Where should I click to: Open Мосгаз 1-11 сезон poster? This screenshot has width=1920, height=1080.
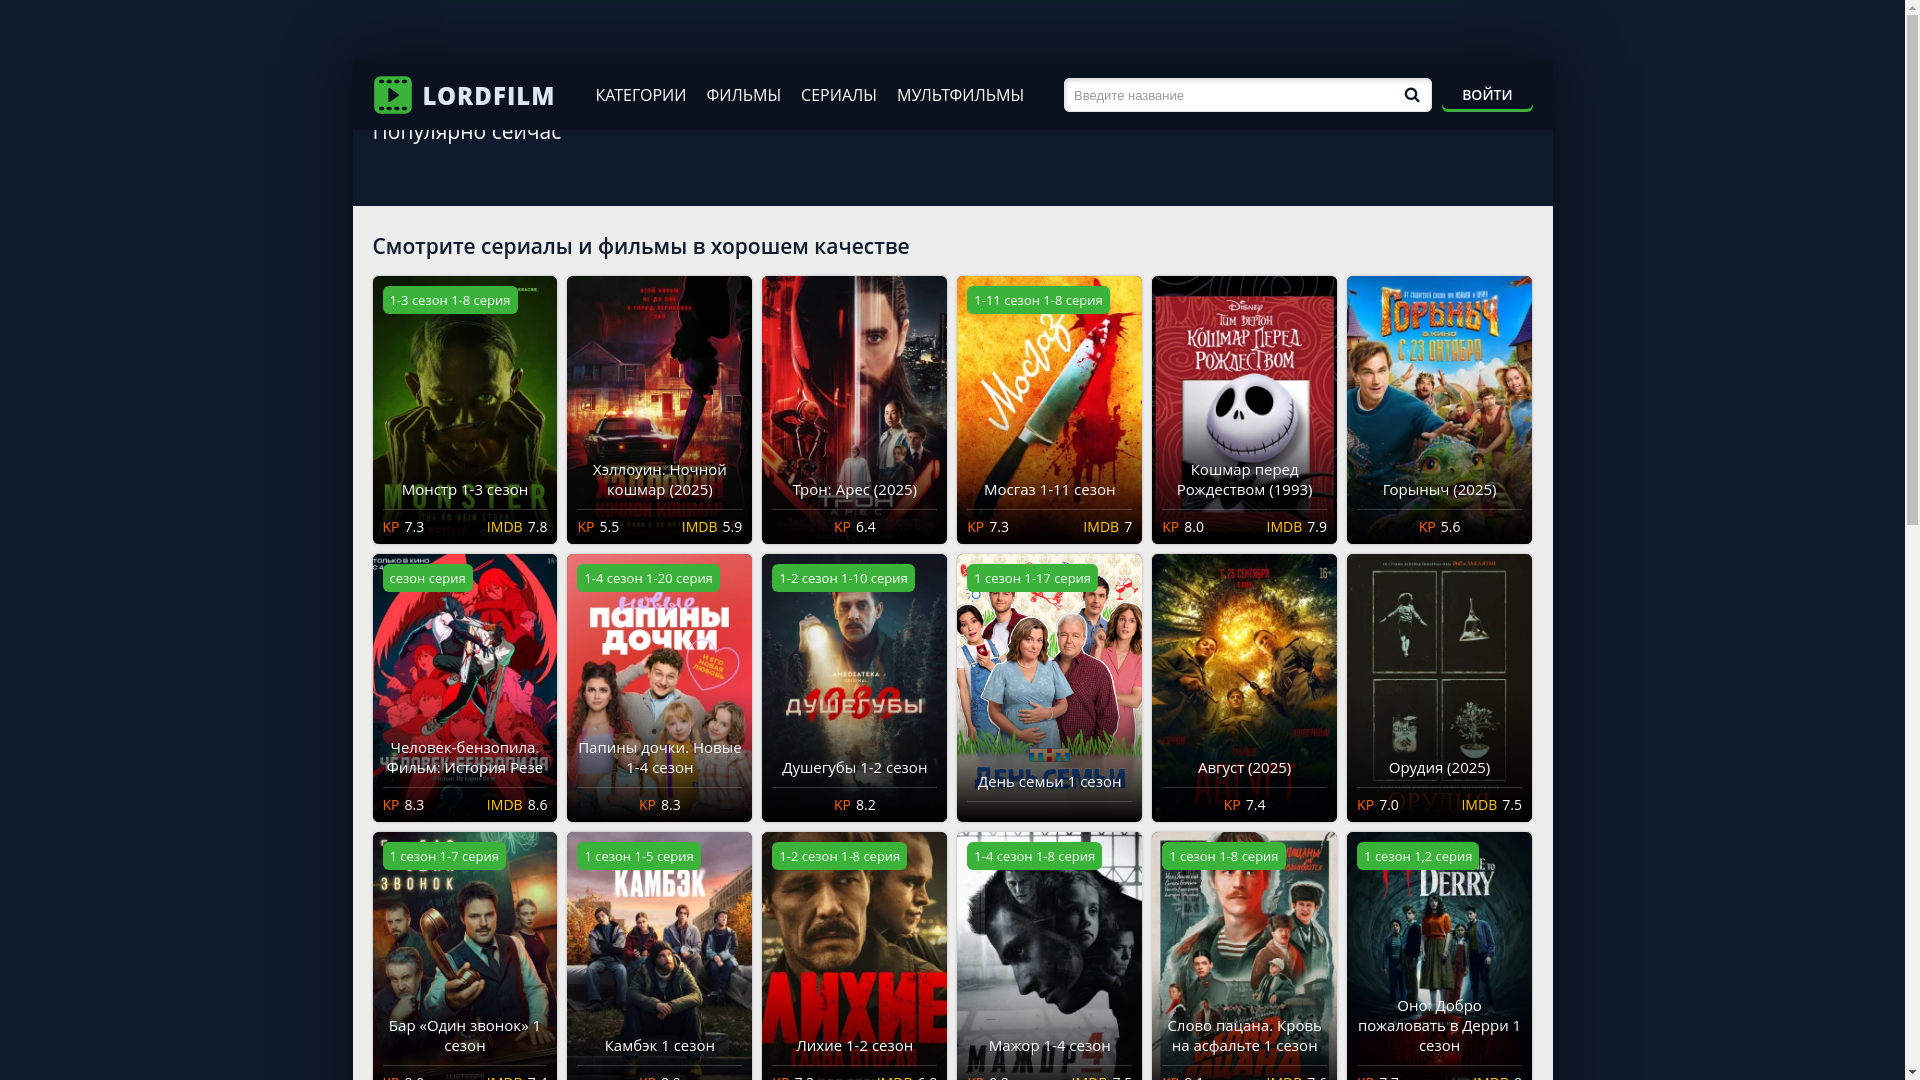point(1049,409)
